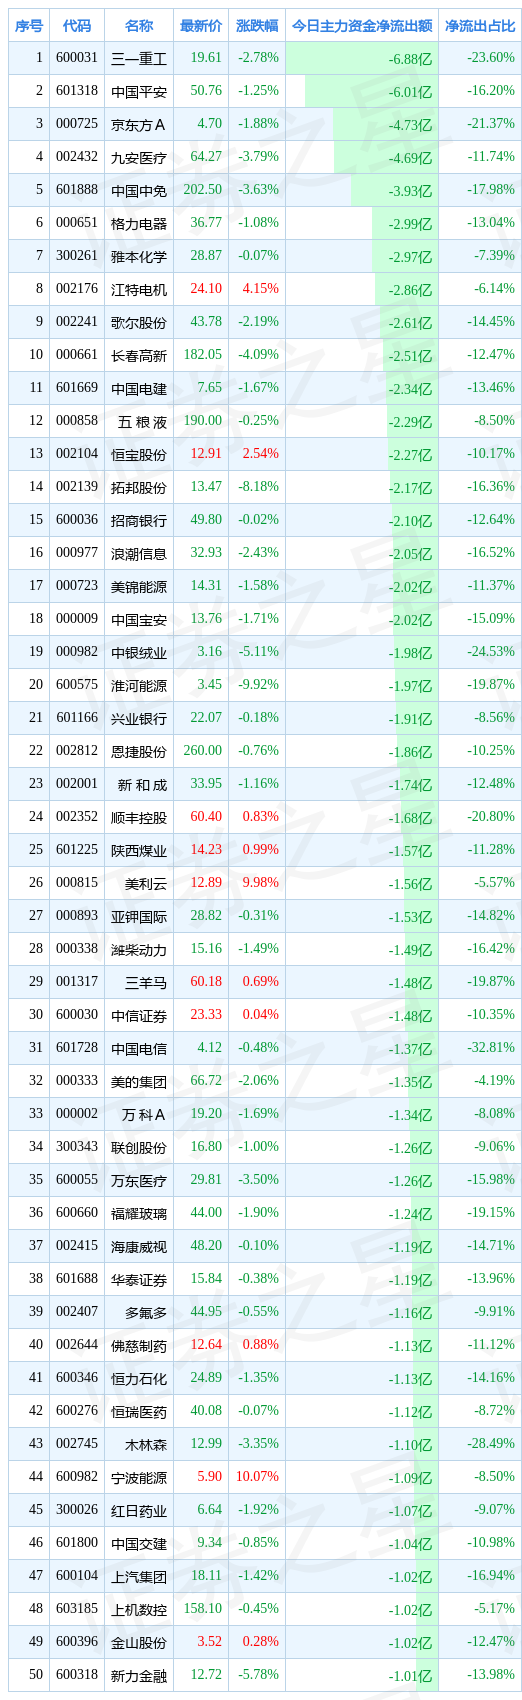Viewport: 522px width, 1700px height.
Task: Select stock name 雅本化学
Action: tap(139, 256)
